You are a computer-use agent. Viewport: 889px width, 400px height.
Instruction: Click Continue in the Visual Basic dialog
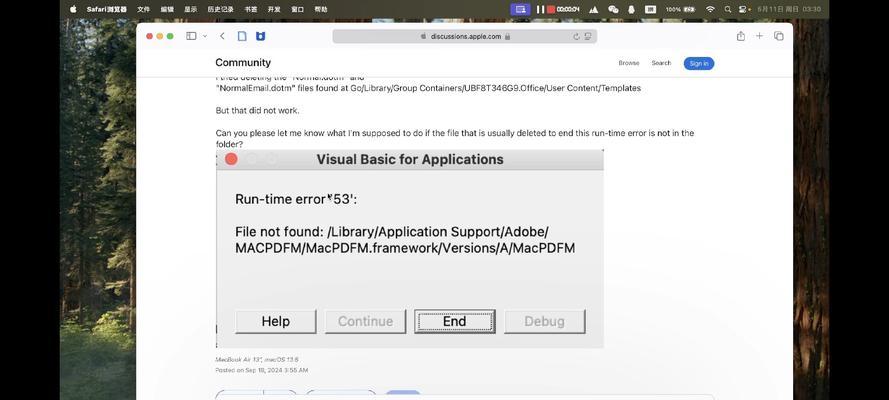pos(365,322)
